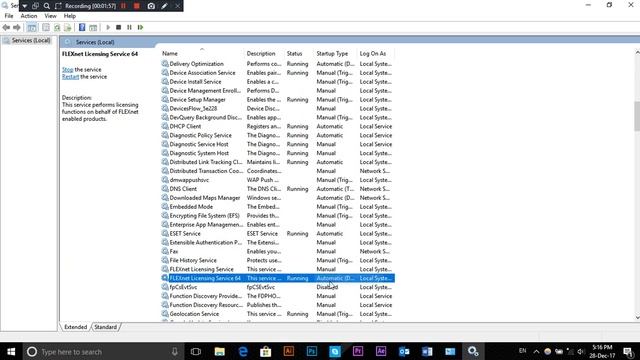
Task: Select Services (Local) in the console tree
Action: tap(31, 40)
